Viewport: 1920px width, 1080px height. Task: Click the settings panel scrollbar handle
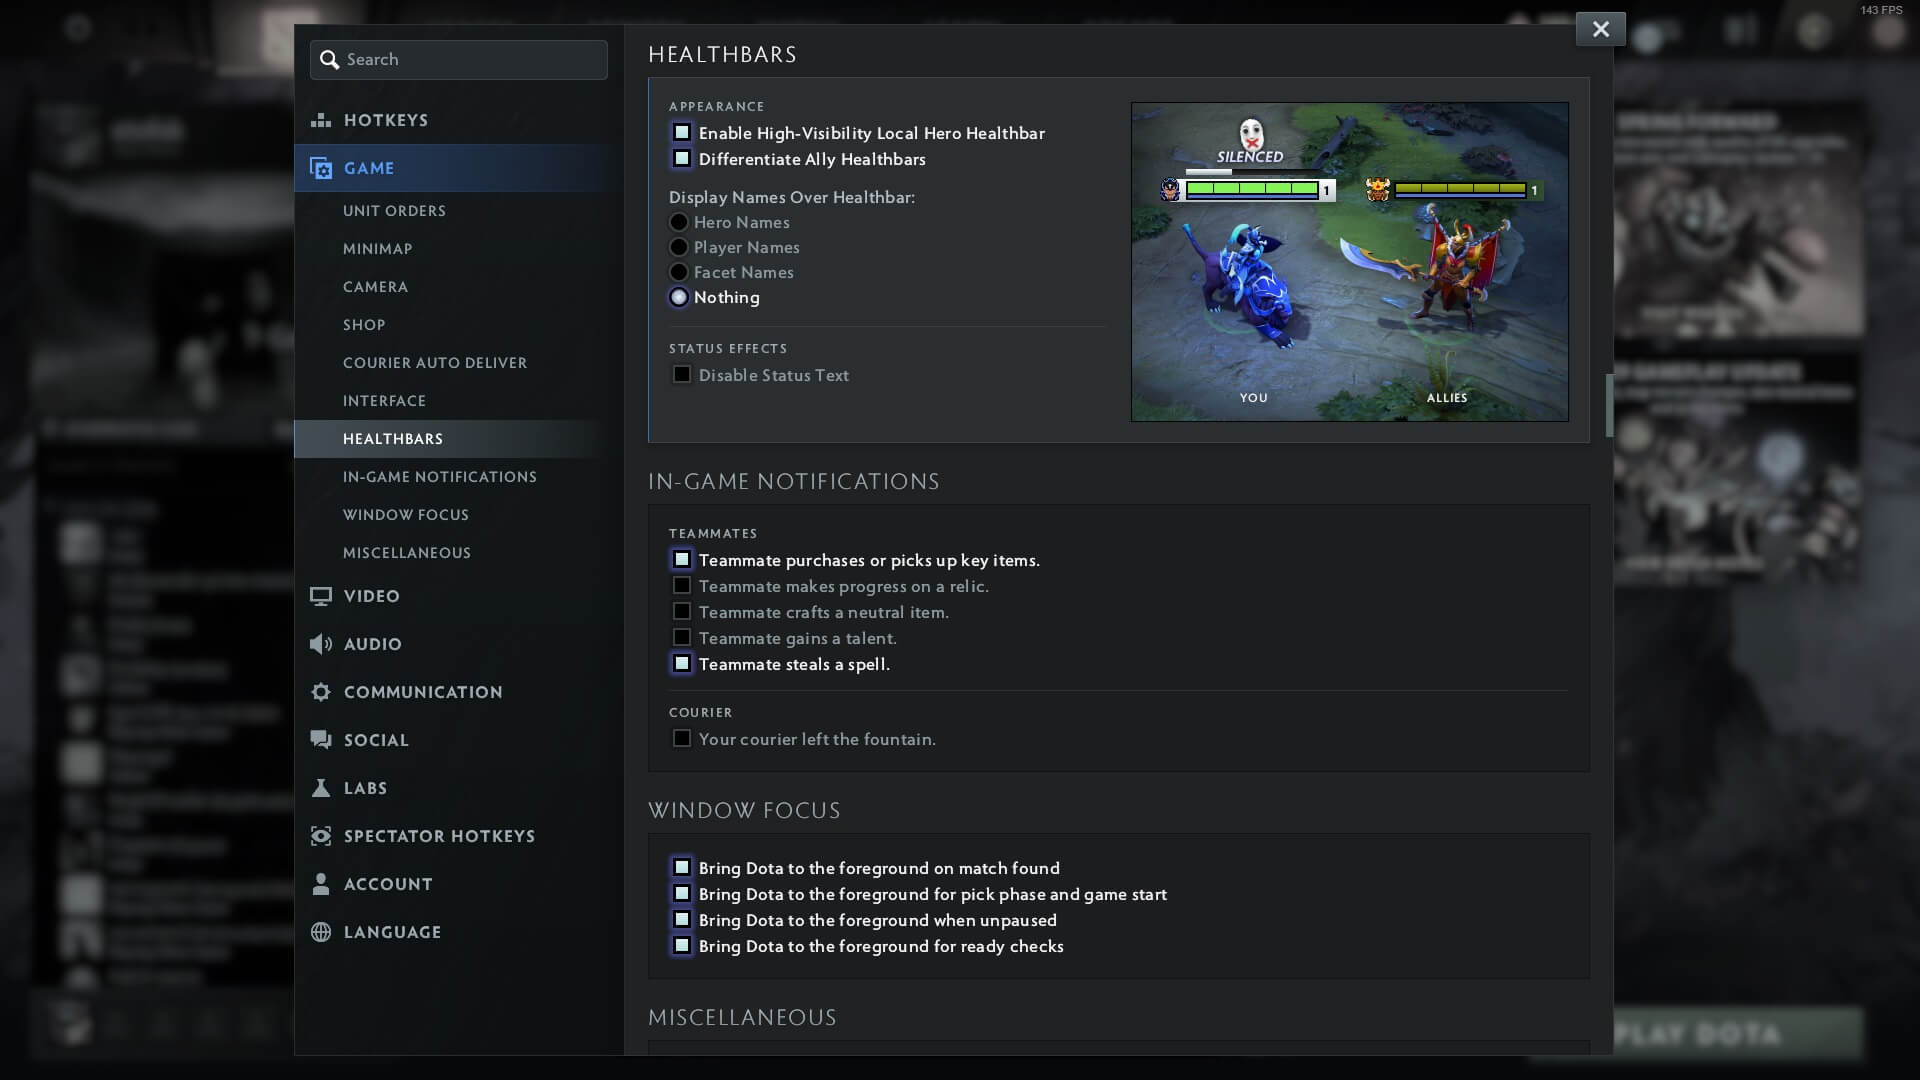pos(1609,406)
